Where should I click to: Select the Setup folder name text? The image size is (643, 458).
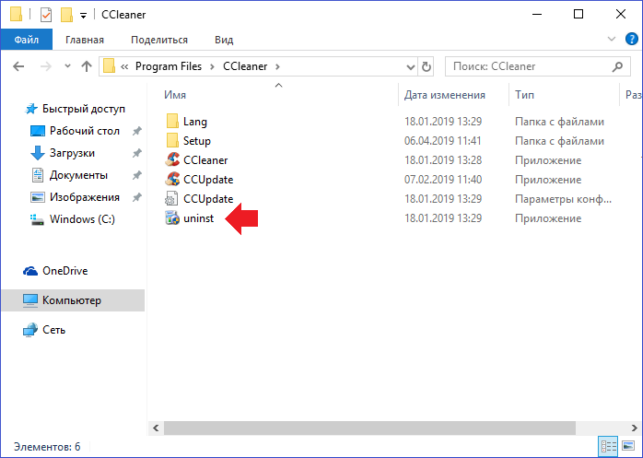pos(197,141)
